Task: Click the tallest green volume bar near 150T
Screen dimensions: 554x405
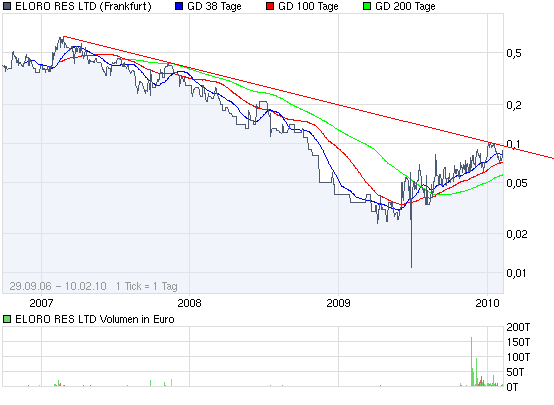Action: [471, 361]
